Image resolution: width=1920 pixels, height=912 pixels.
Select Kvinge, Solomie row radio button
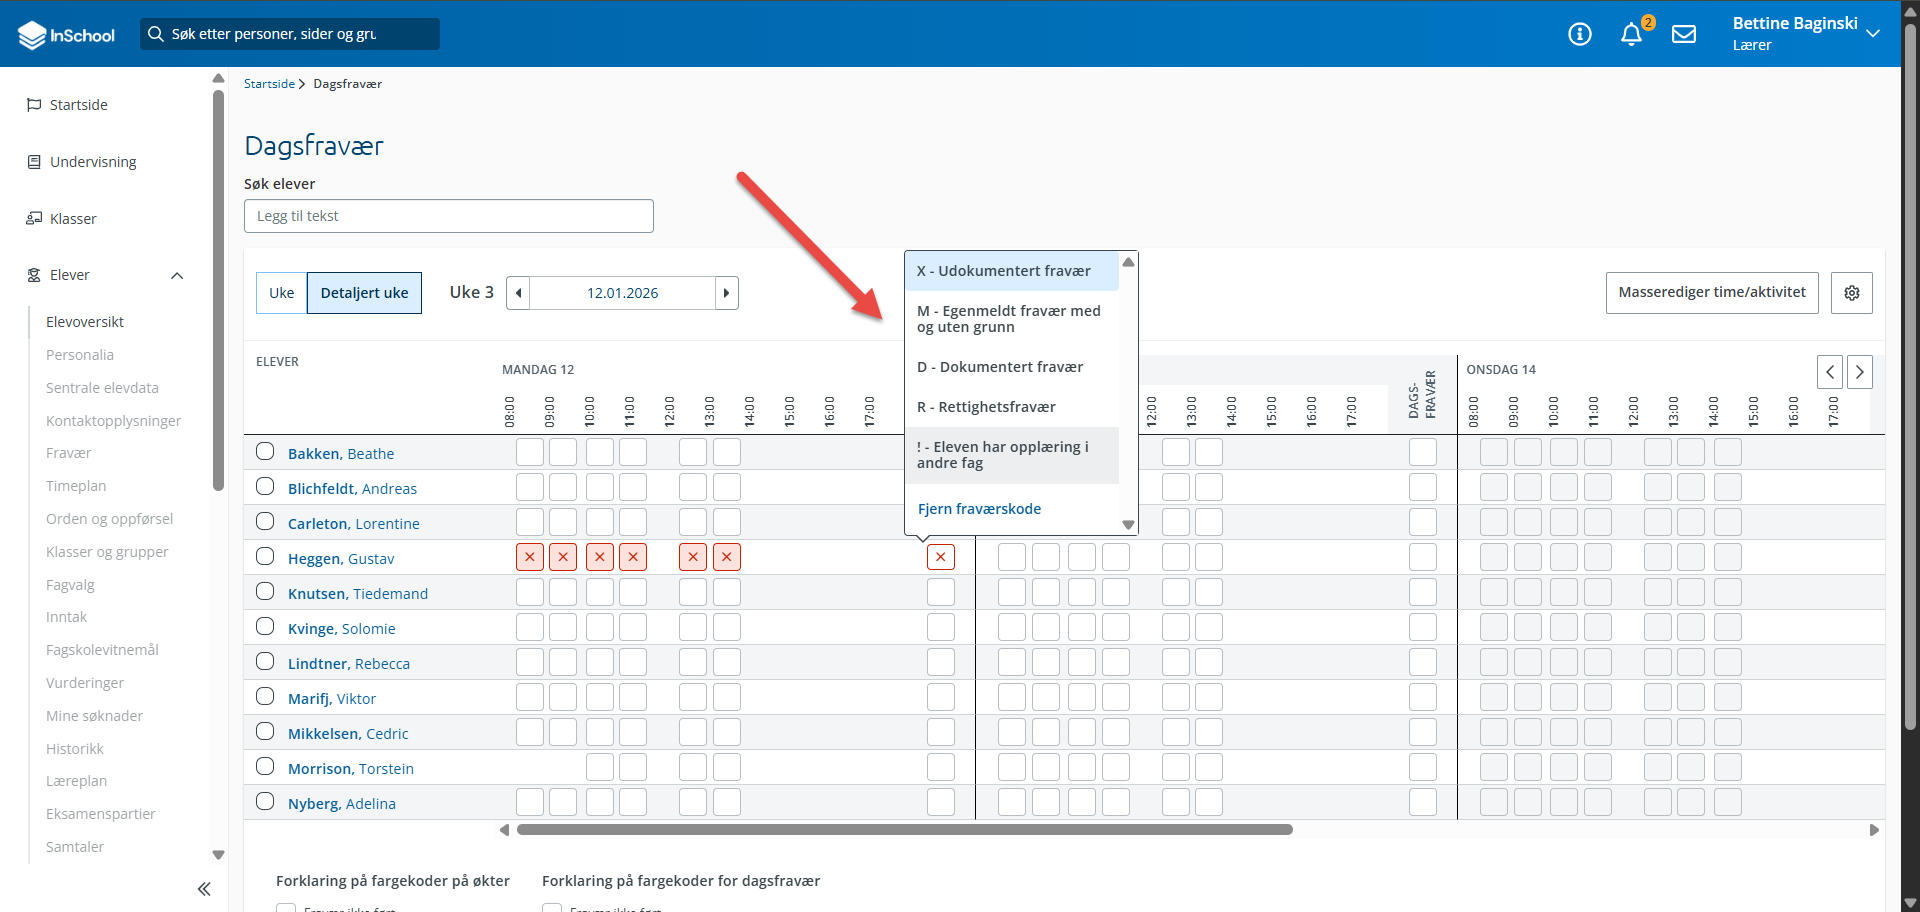click(265, 626)
